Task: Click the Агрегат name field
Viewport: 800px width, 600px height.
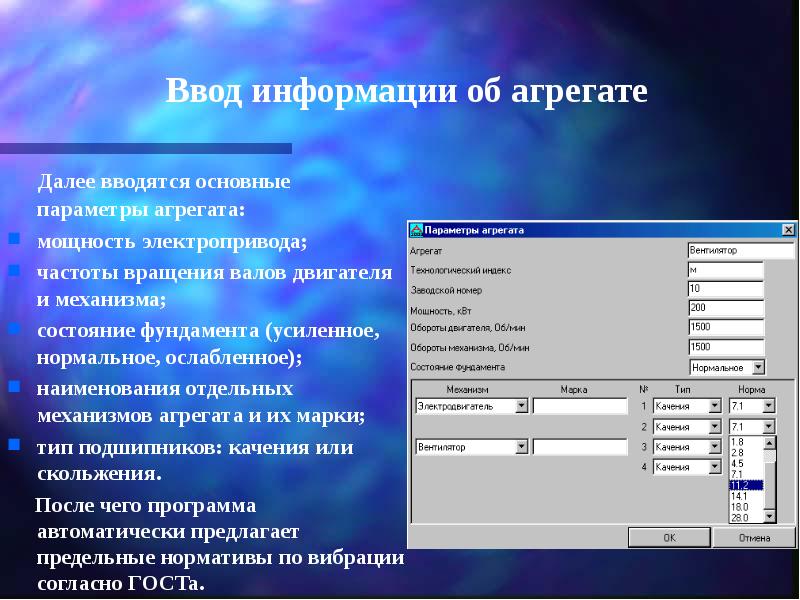Action: [x=726, y=250]
